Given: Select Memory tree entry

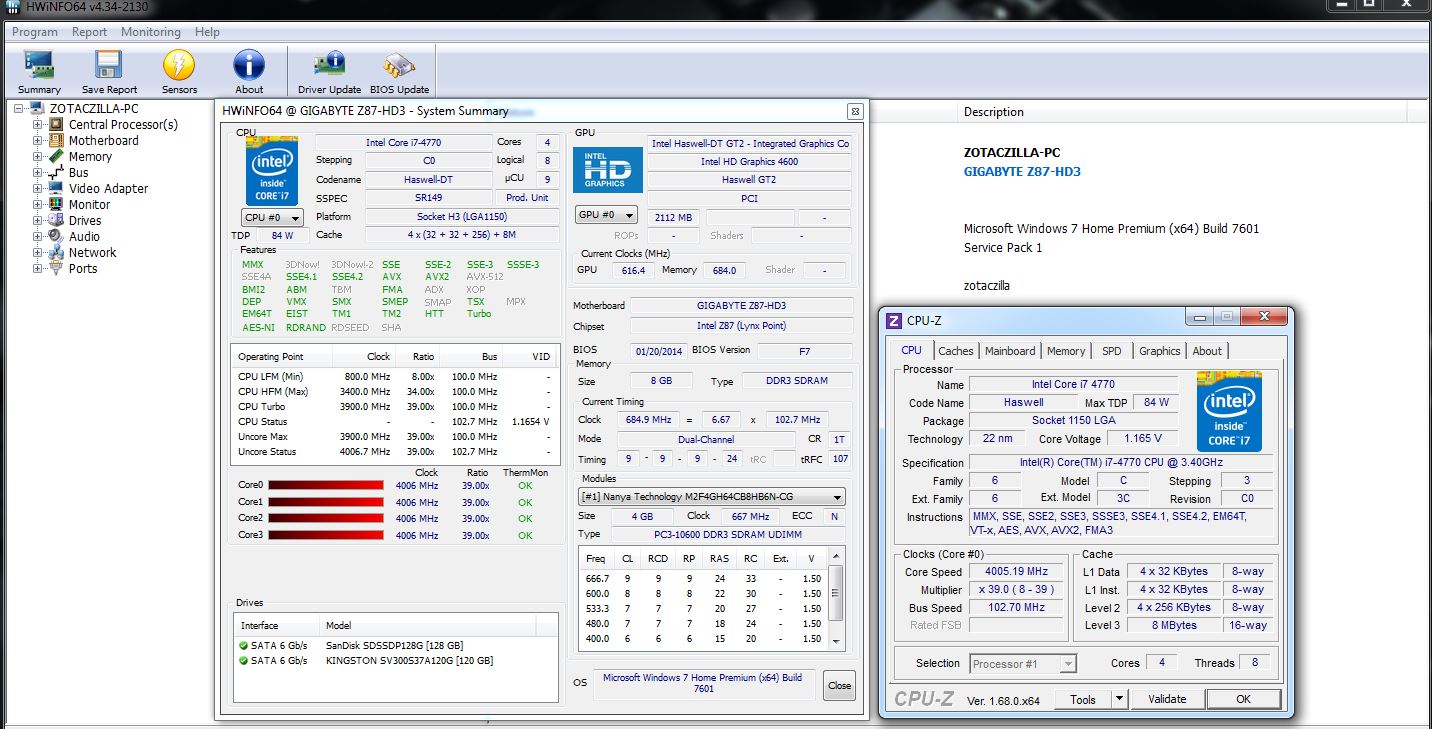Looking at the screenshot, I should point(90,157).
